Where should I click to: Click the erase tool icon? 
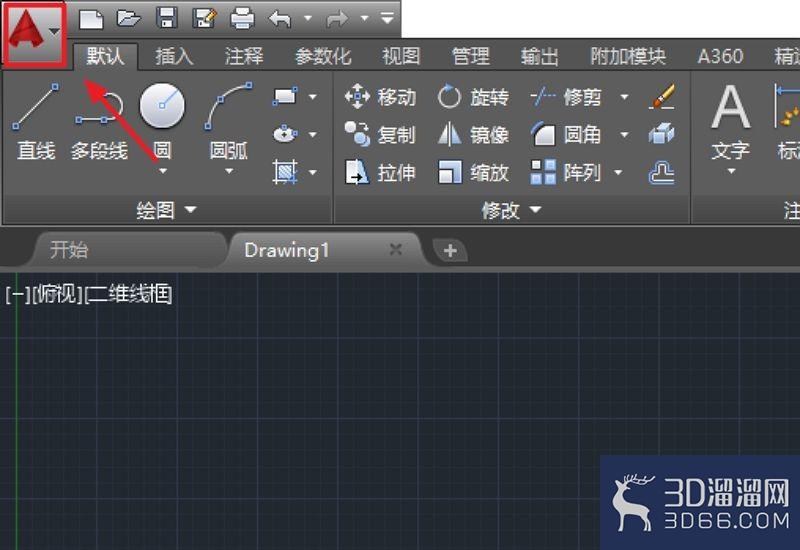tap(662, 96)
